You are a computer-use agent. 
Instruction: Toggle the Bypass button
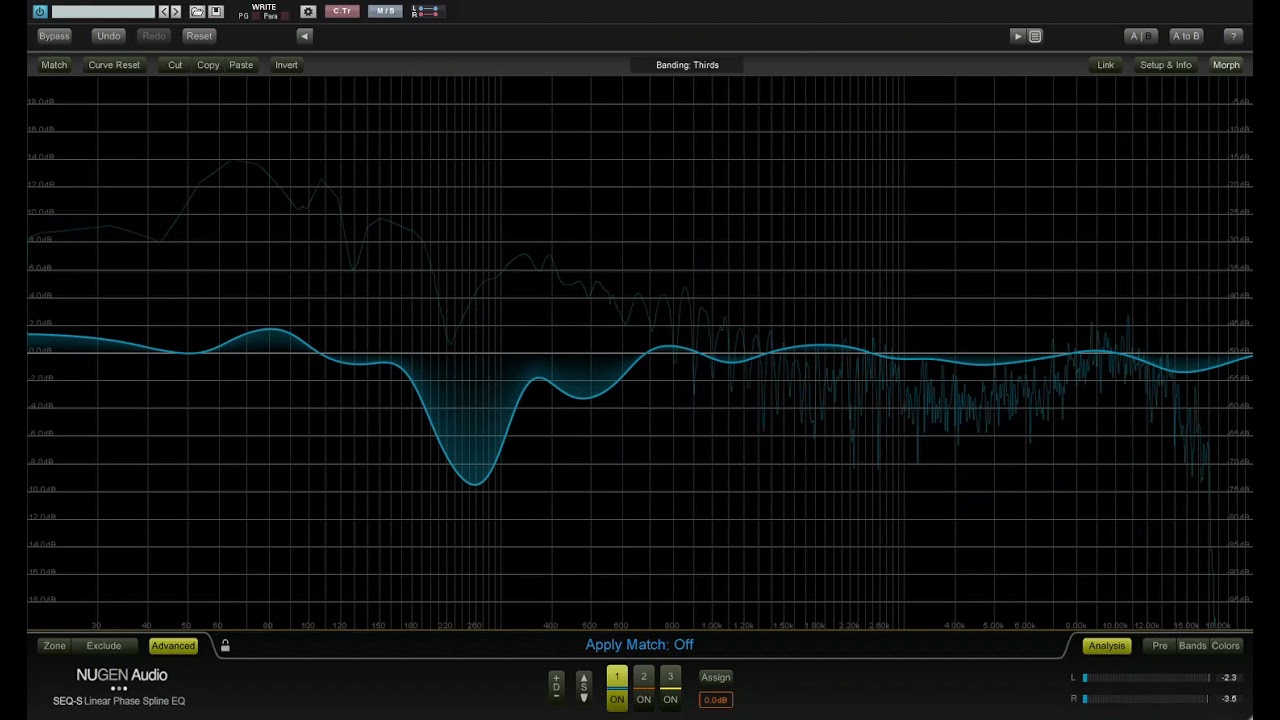tap(54, 36)
